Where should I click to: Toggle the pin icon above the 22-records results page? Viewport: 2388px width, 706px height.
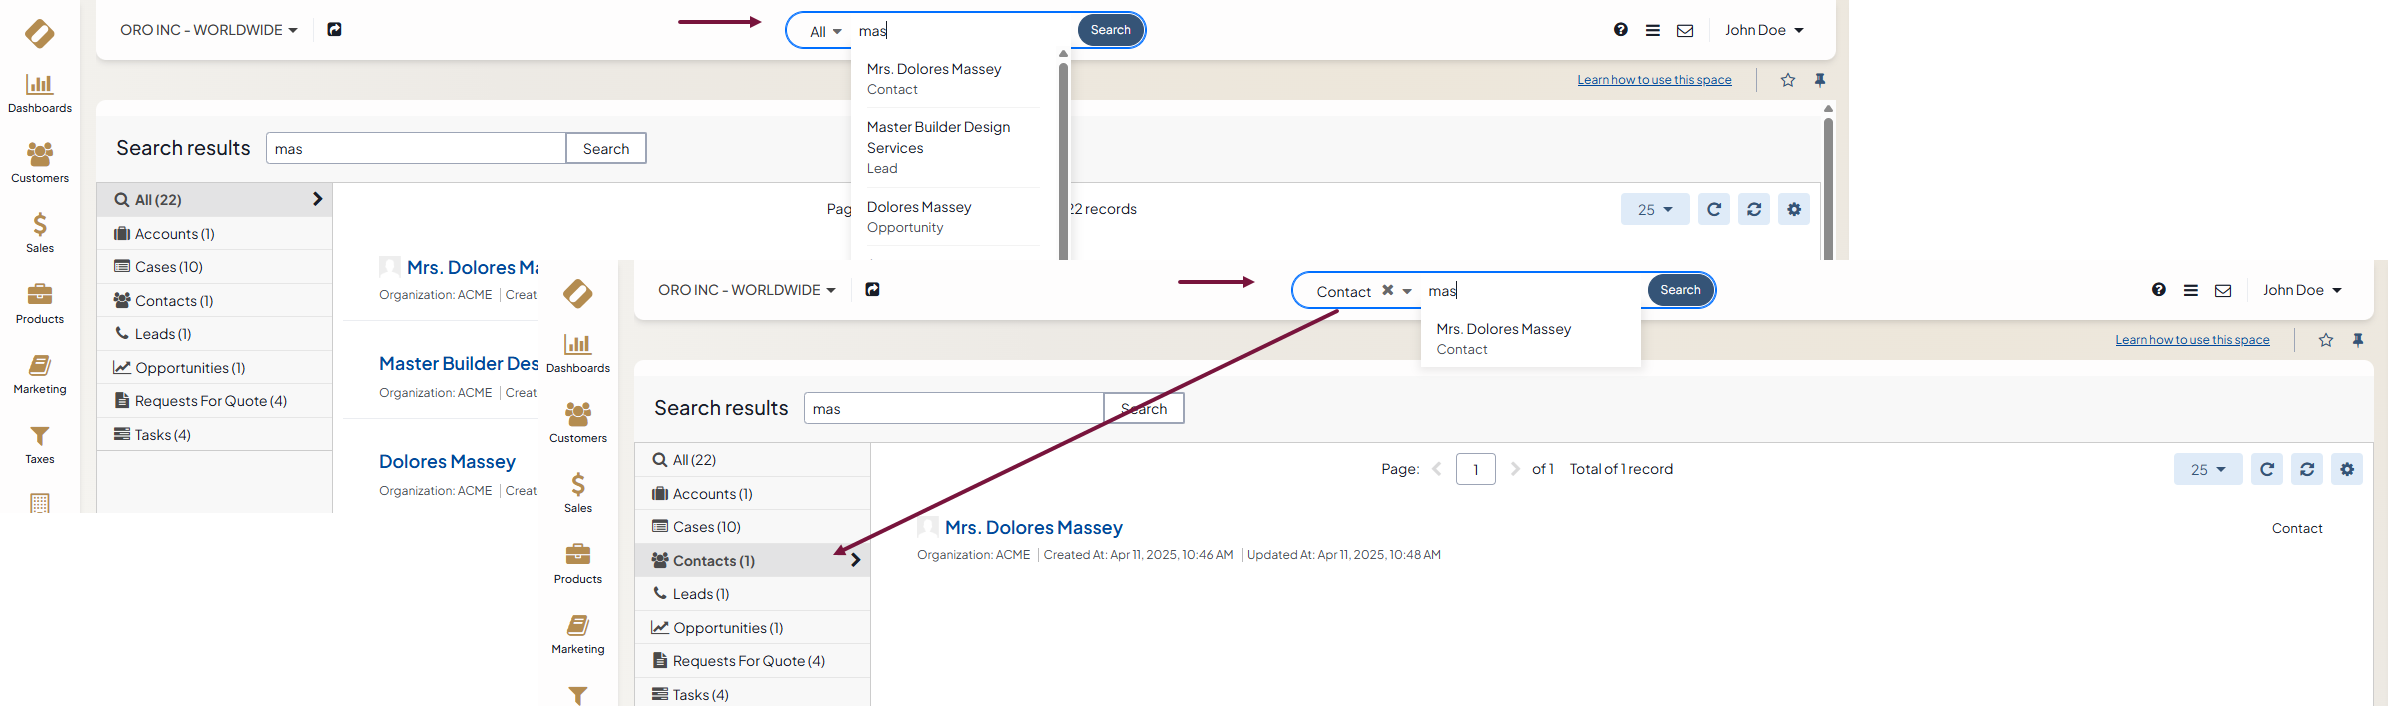click(x=1820, y=80)
